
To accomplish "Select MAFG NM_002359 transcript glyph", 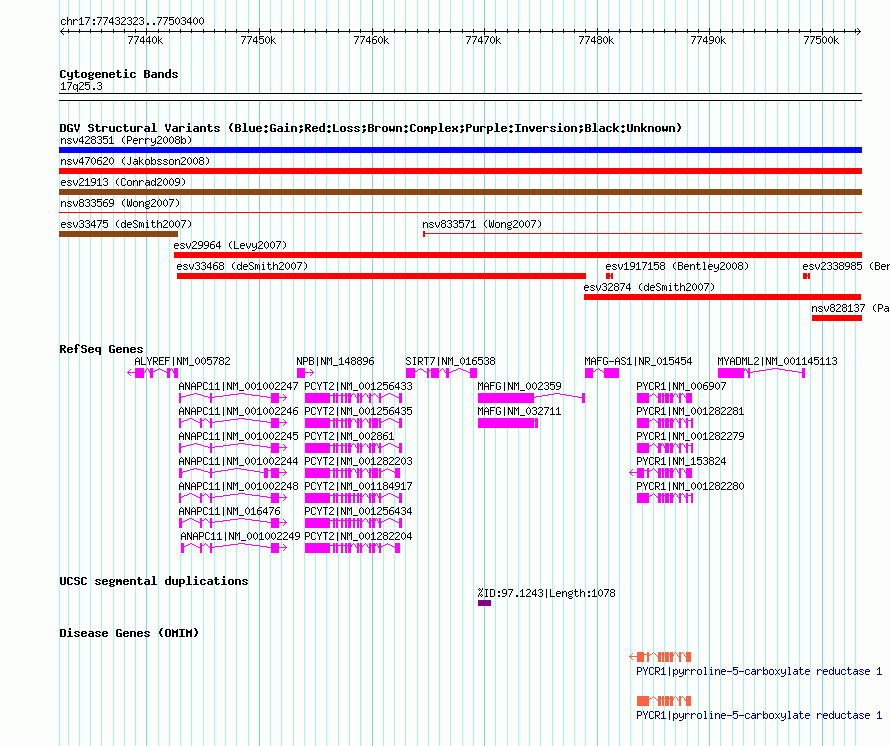I will coord(531,397).
